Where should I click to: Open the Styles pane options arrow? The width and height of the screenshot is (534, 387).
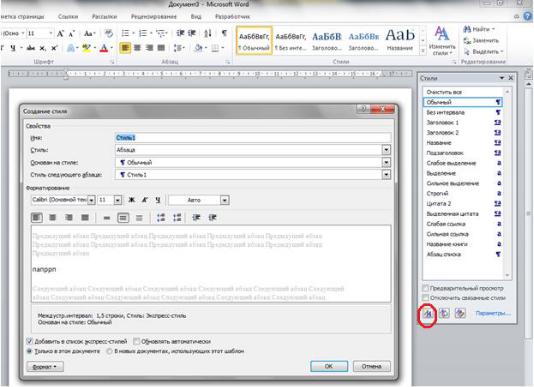[502, 78]
